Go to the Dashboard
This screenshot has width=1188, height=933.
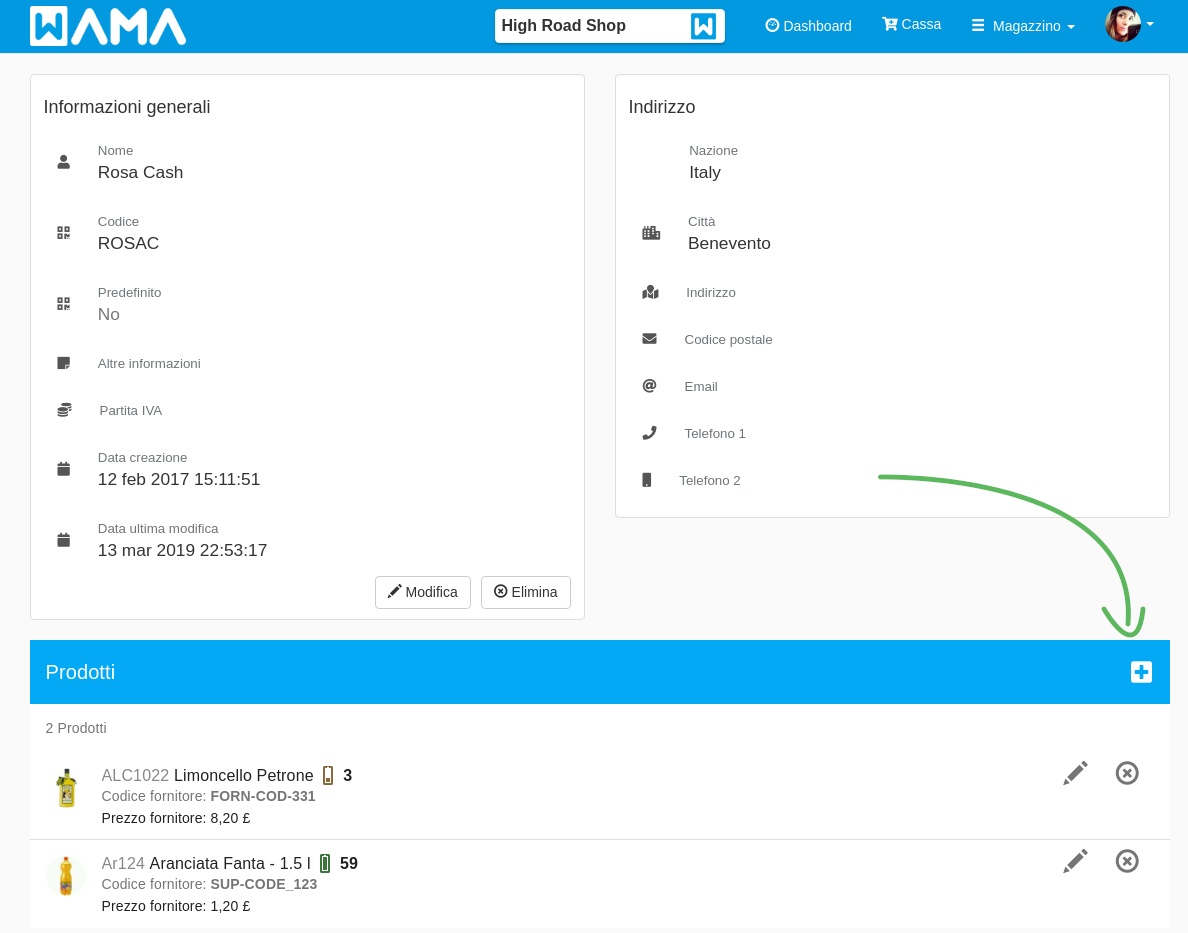tap(808, 26)
